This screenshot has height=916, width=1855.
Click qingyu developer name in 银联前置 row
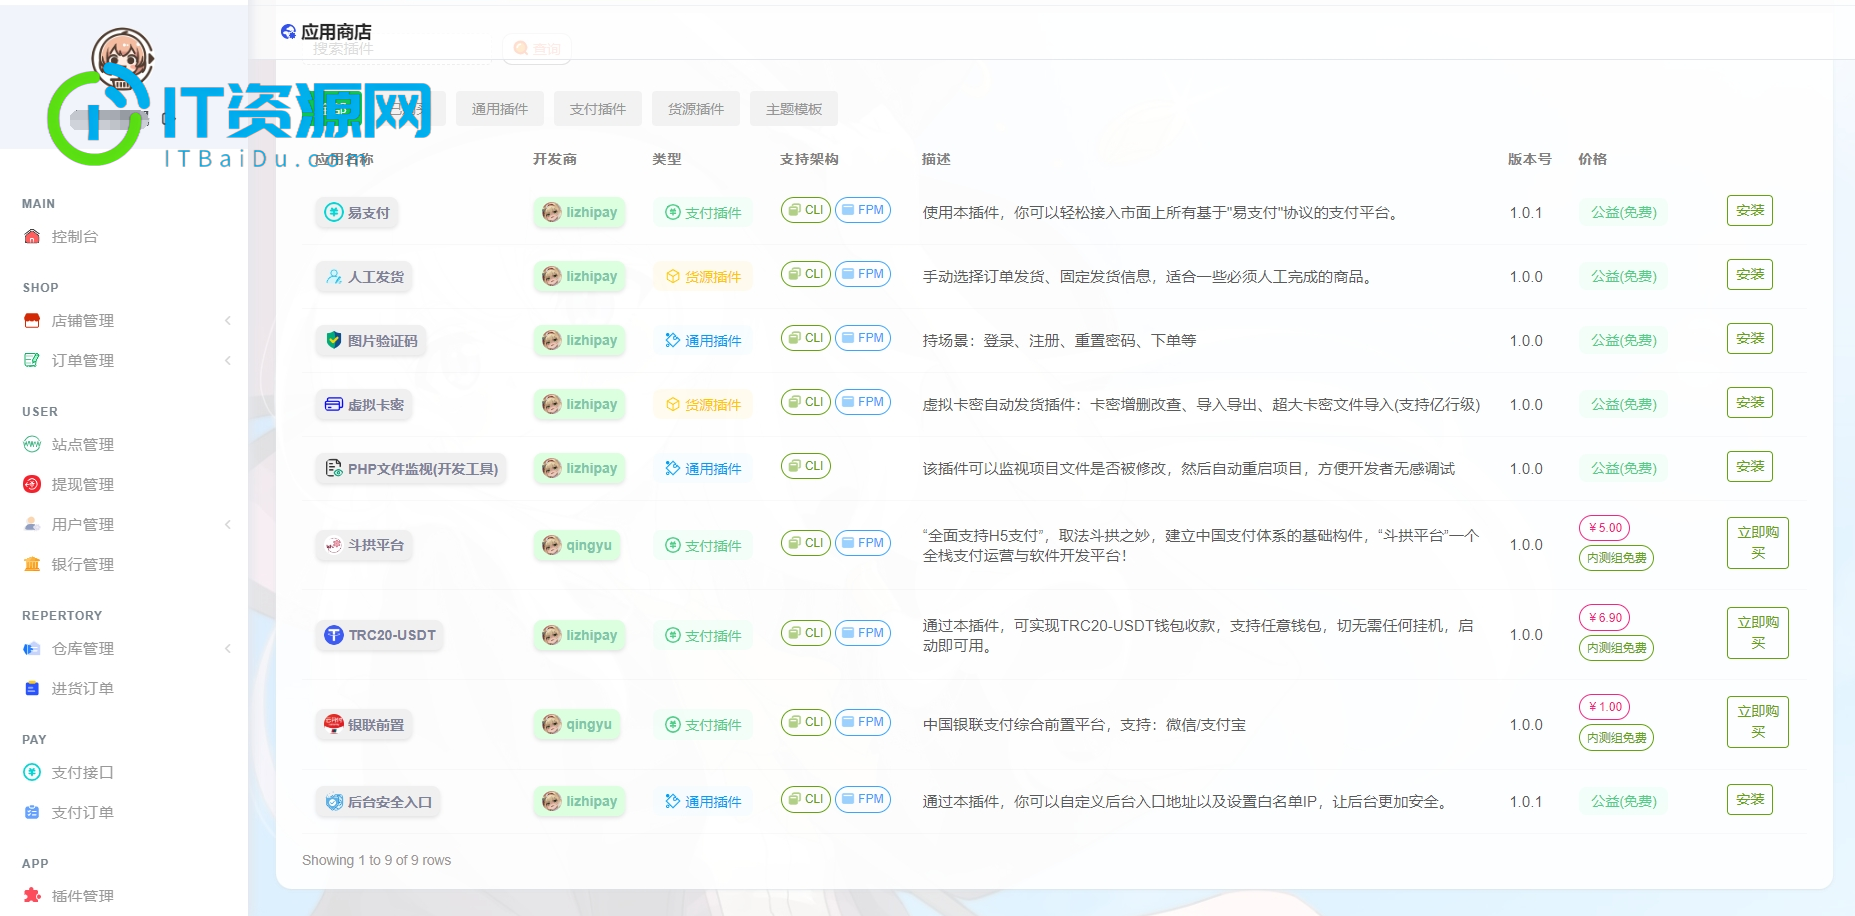tap(589, 724)
